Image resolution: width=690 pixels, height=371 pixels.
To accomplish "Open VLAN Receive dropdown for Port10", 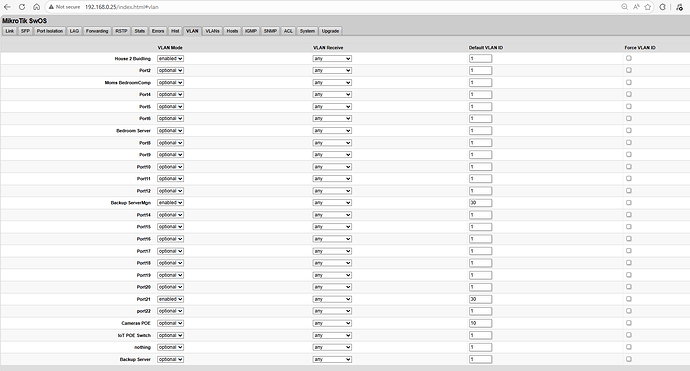I will point(332,167).
